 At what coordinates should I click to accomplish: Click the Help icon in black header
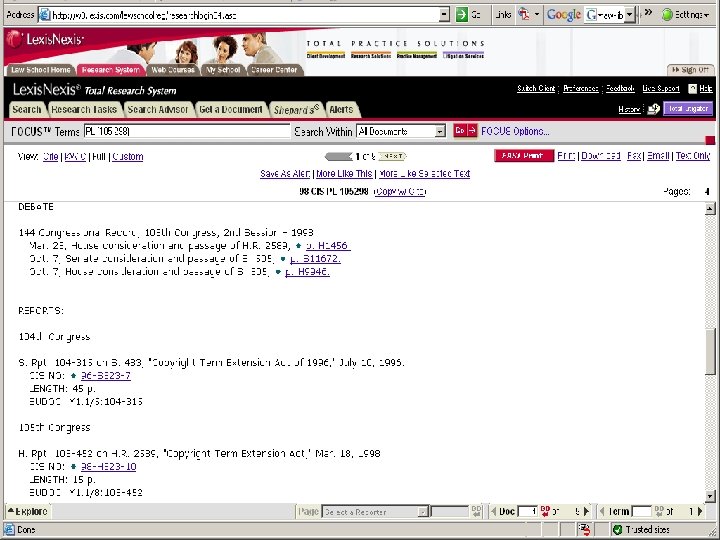tap(692, 89)
